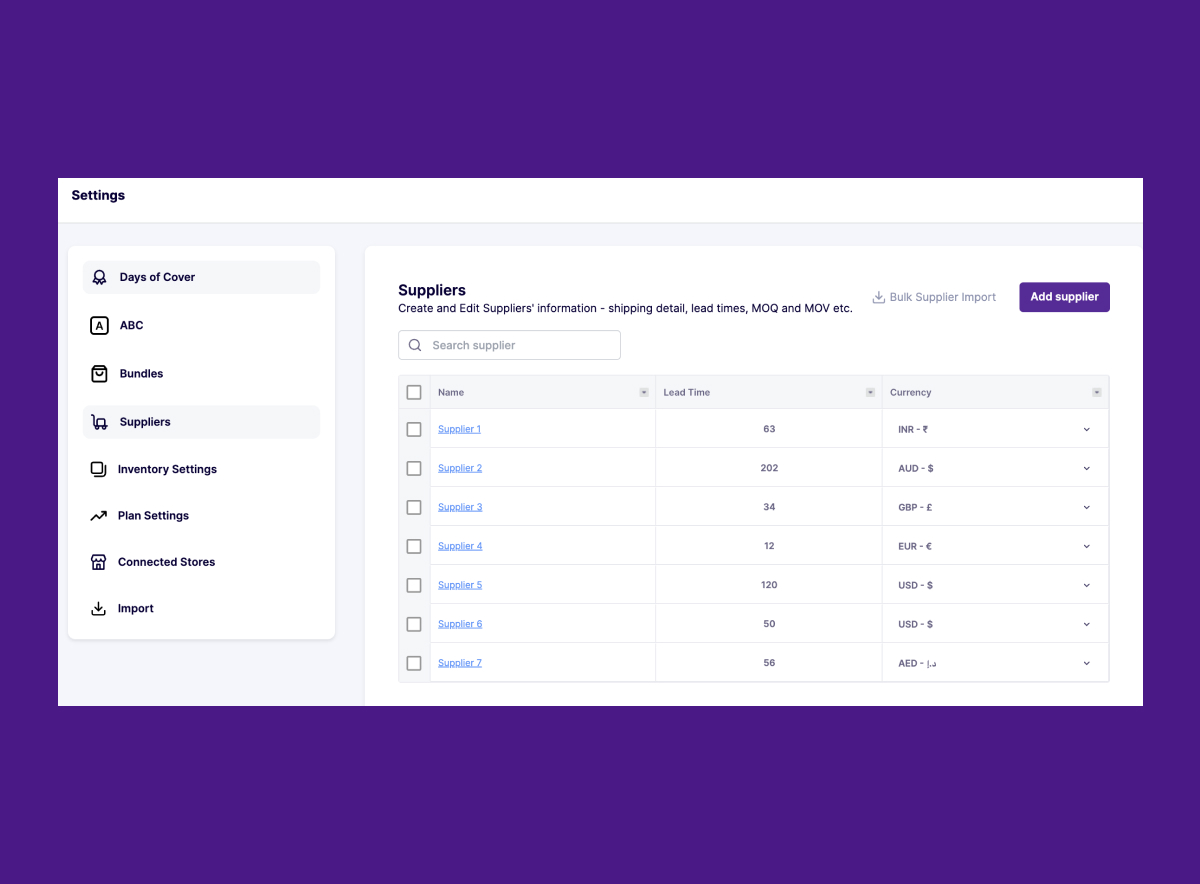Image resolution: width=1200 pixels, height=884 pixels.
Task: Click the Bulk Supplier Import download icon
Action: (x=879, y=297)
